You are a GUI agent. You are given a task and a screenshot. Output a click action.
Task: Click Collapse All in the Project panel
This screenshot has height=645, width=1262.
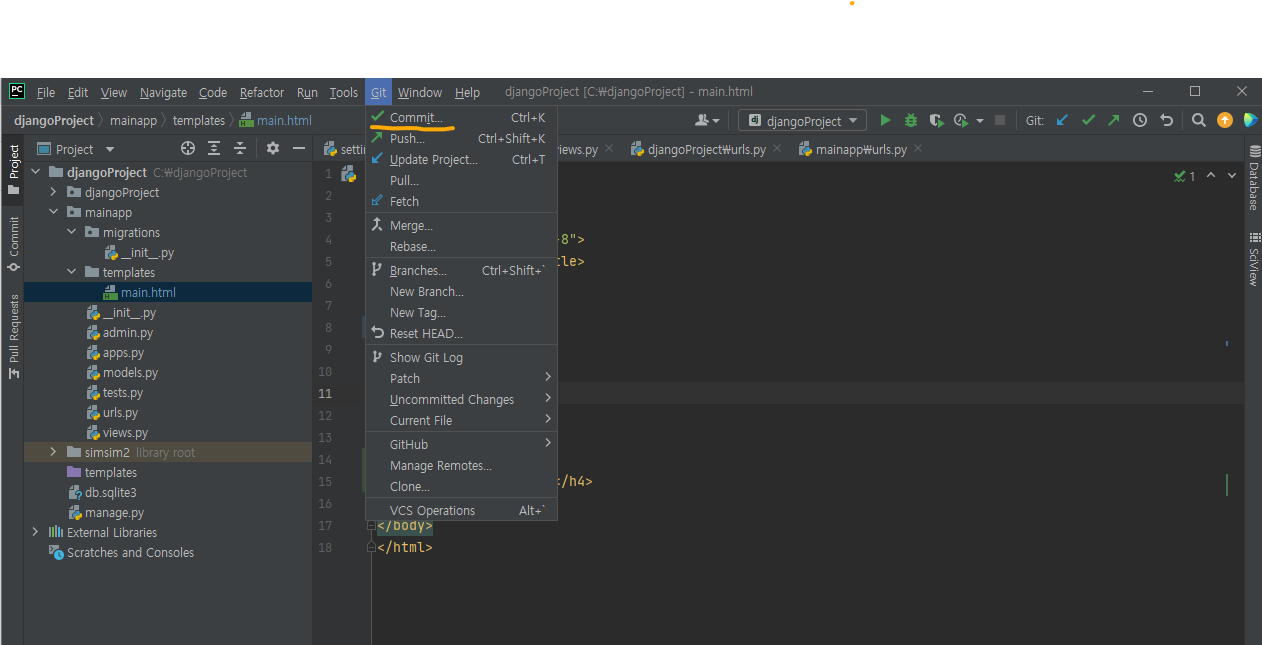[240, 148]
